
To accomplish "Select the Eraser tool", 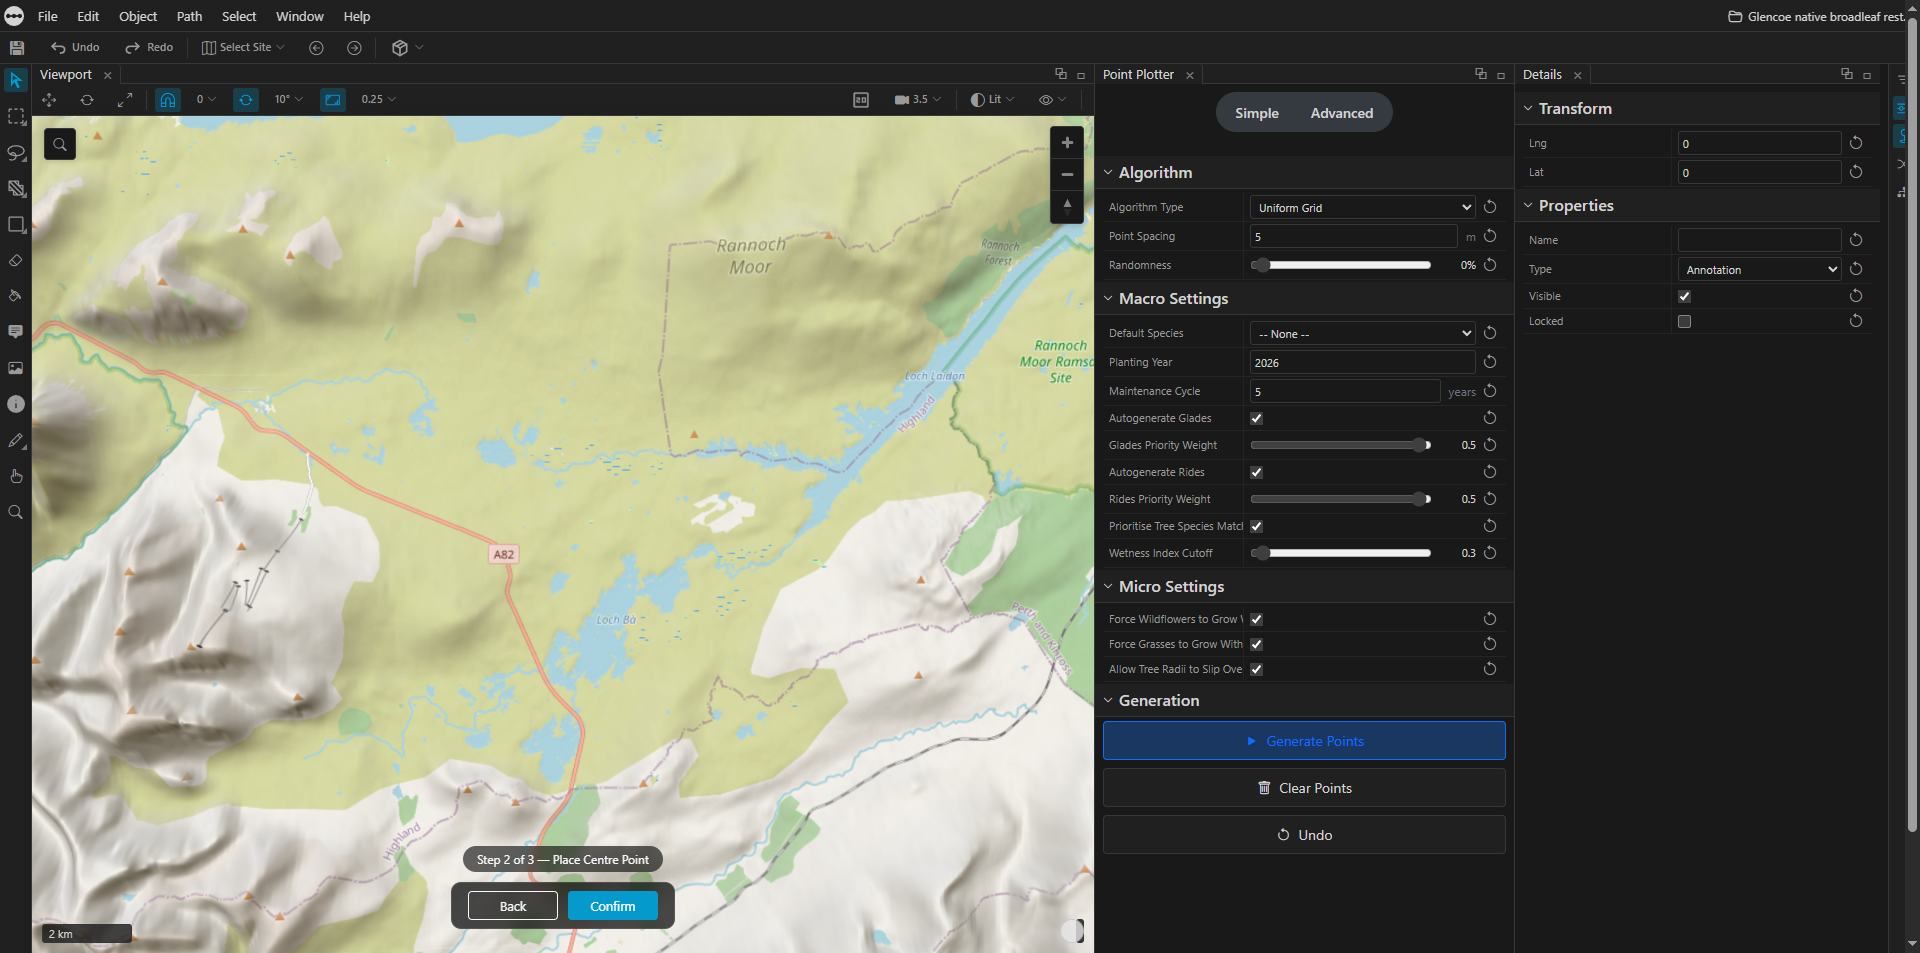I will [x=16, y=261].
